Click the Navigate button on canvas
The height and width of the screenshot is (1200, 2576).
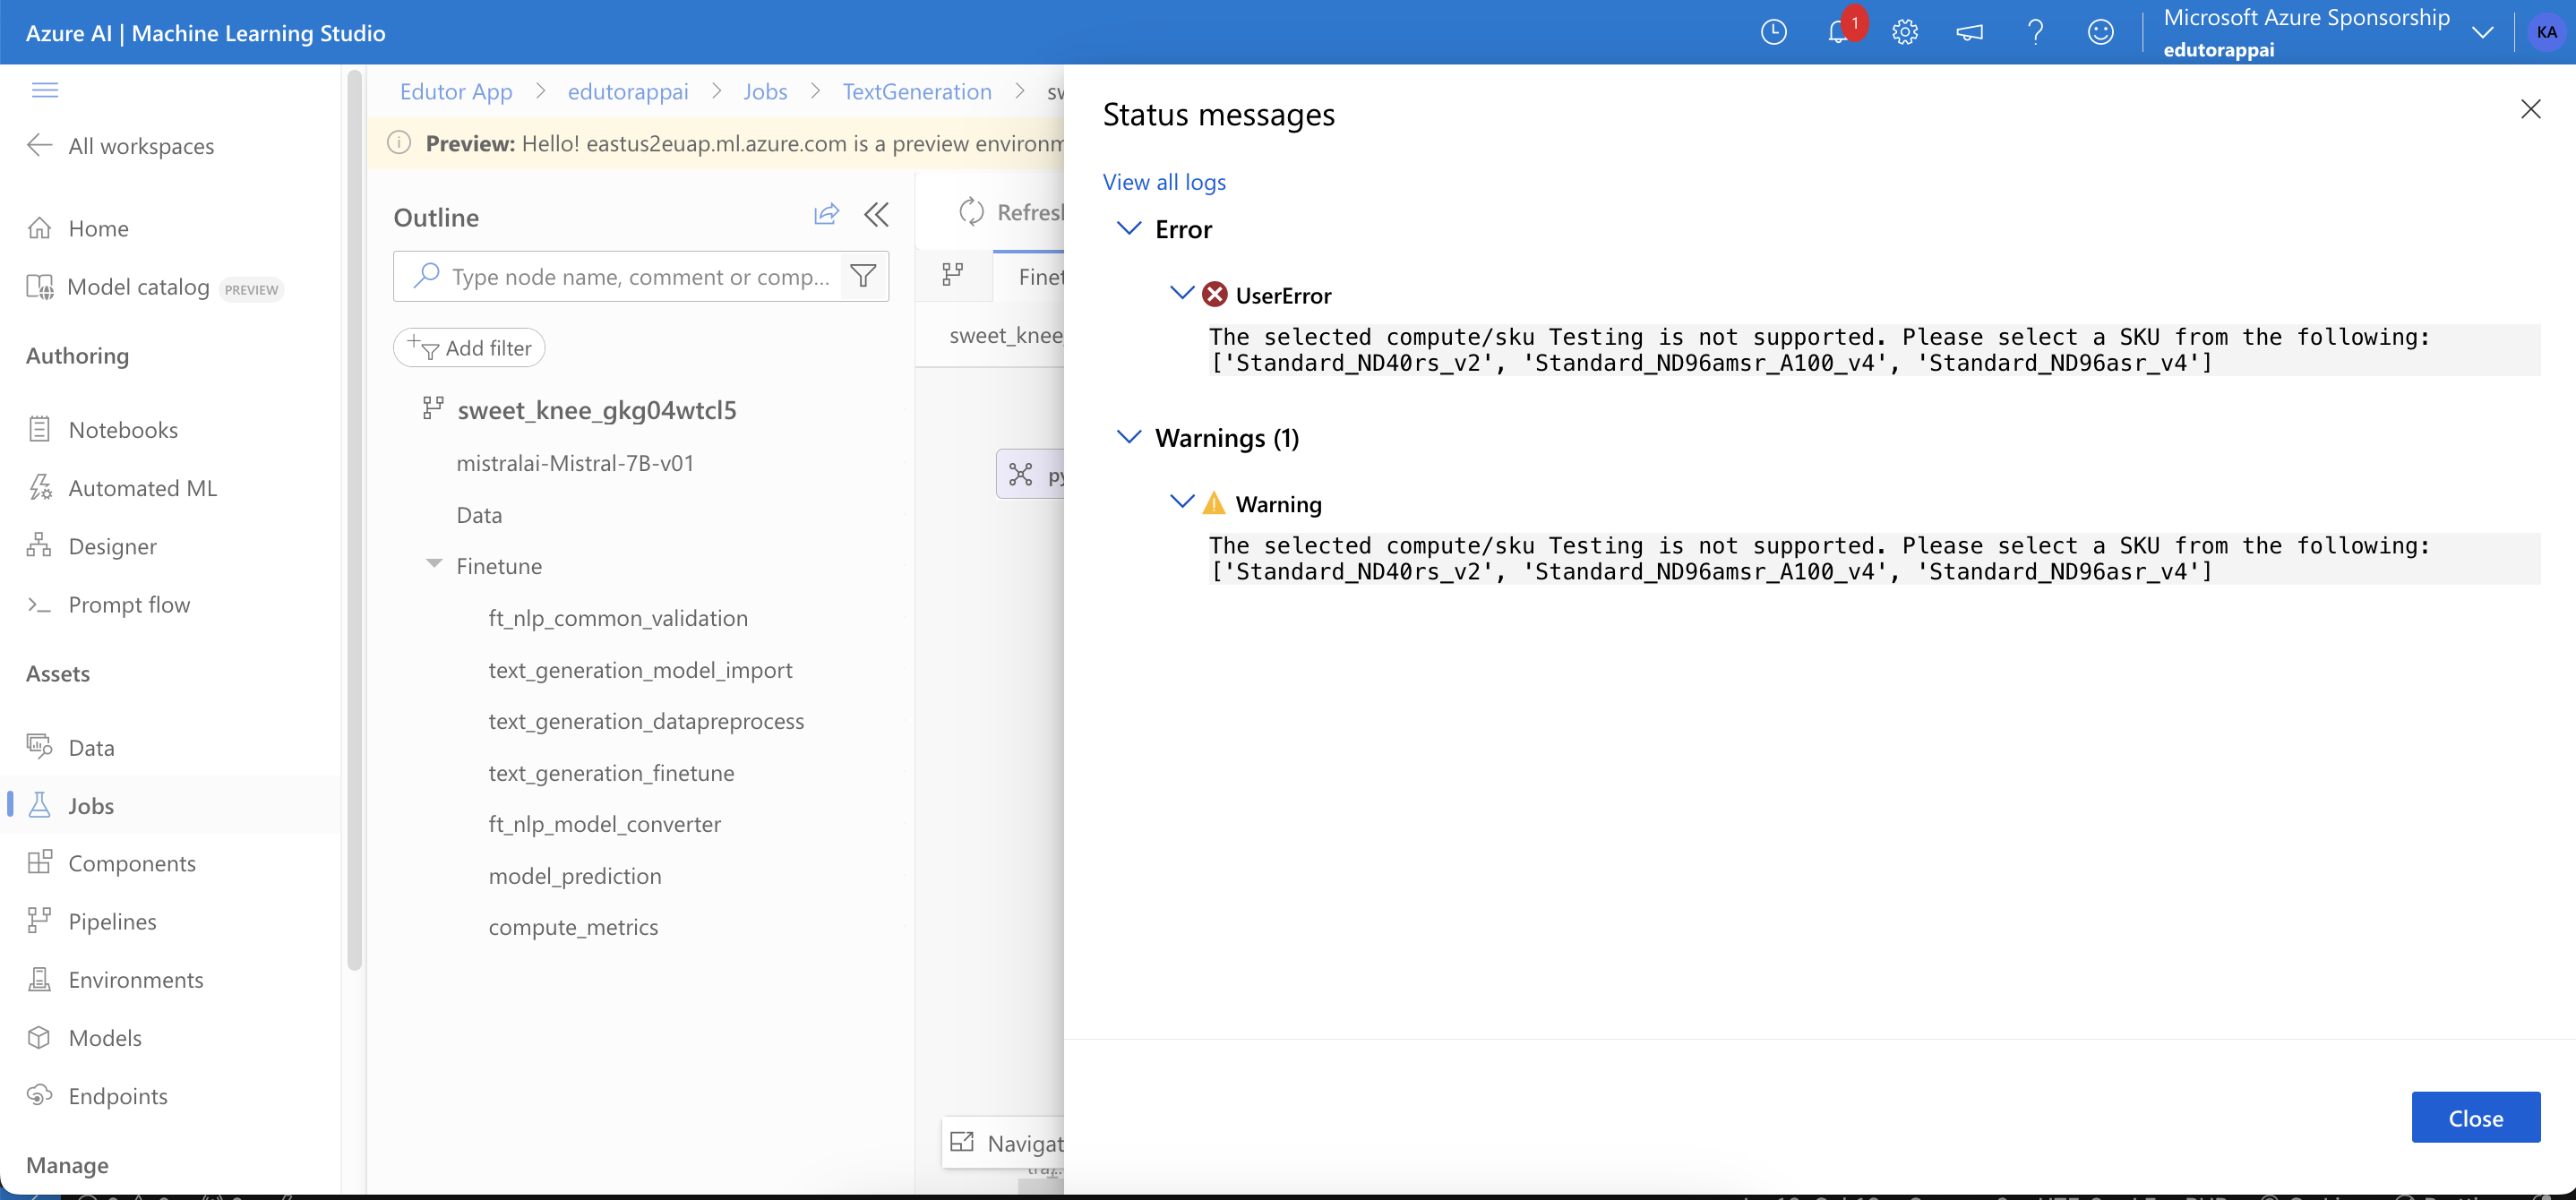[x=1004, y=1142]
